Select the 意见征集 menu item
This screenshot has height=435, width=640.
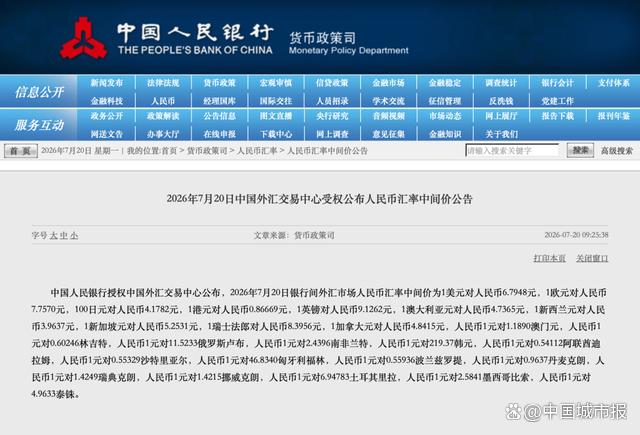coord(389,134)
